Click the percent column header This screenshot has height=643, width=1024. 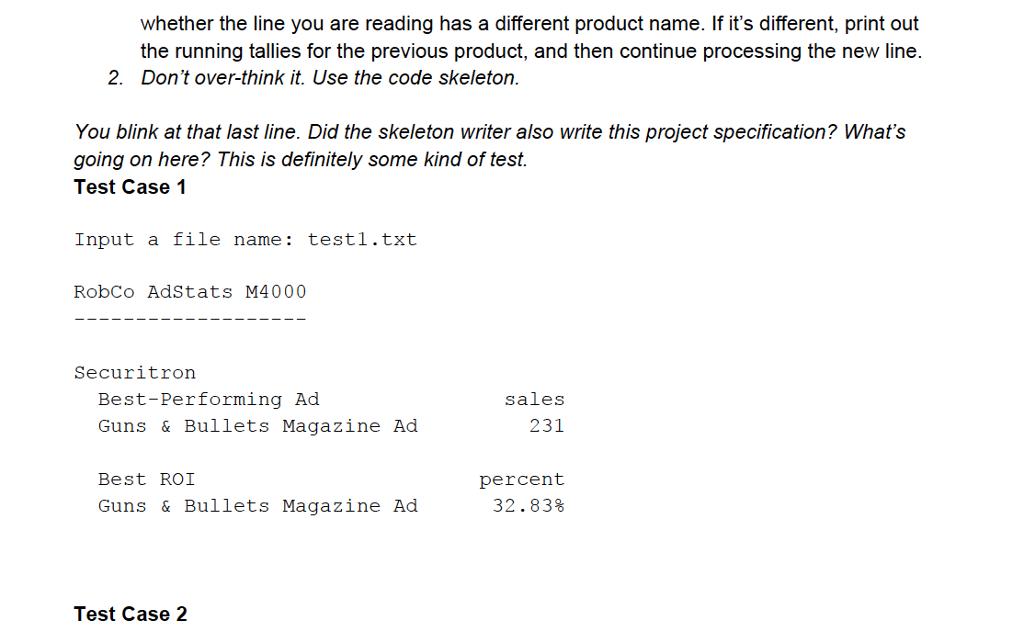coord(522,480)
